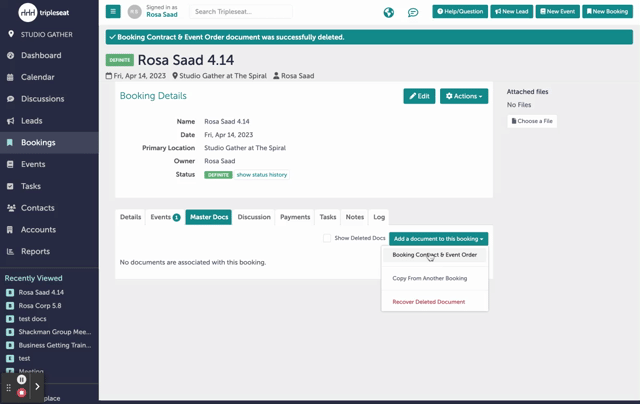
Task: Click the Choose a File button
Action: [x=532, y=121]
